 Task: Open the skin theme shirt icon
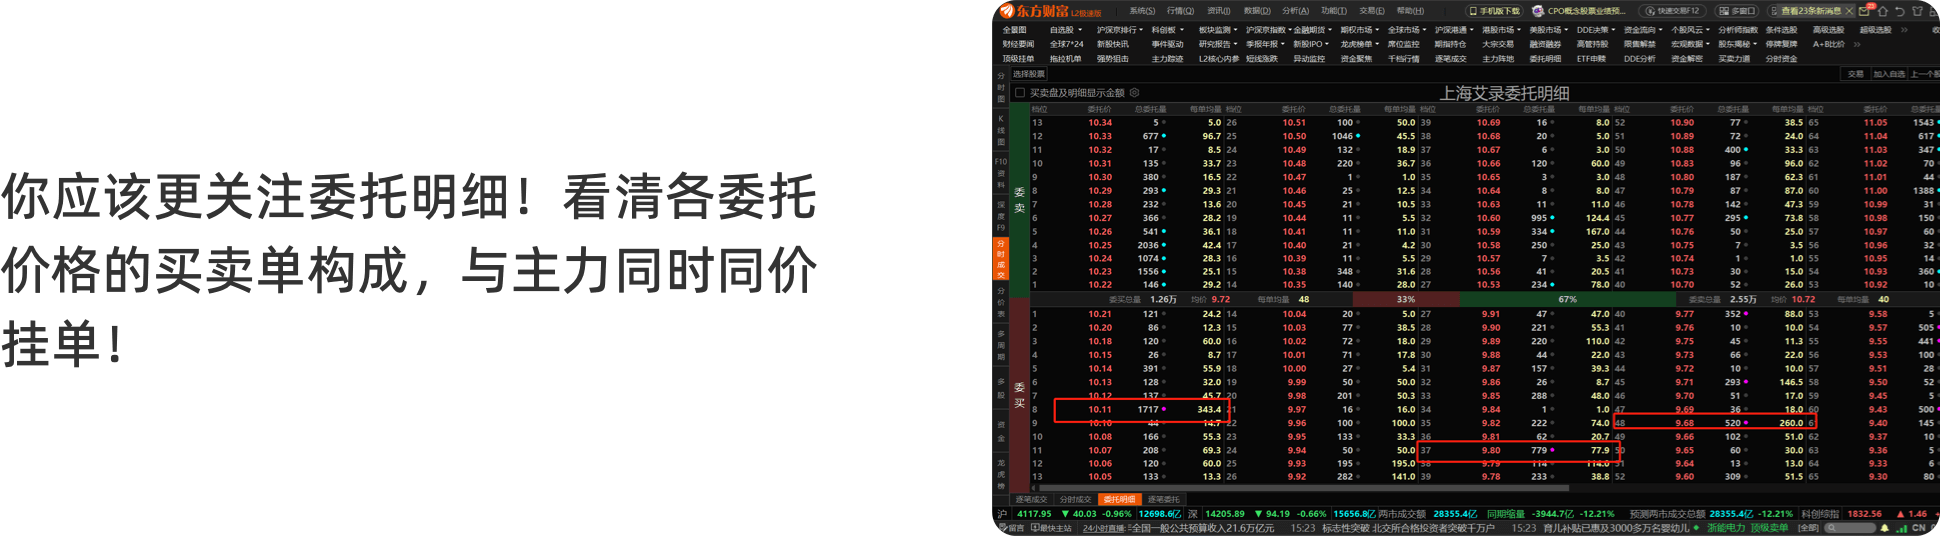(x=1917, y=11)
